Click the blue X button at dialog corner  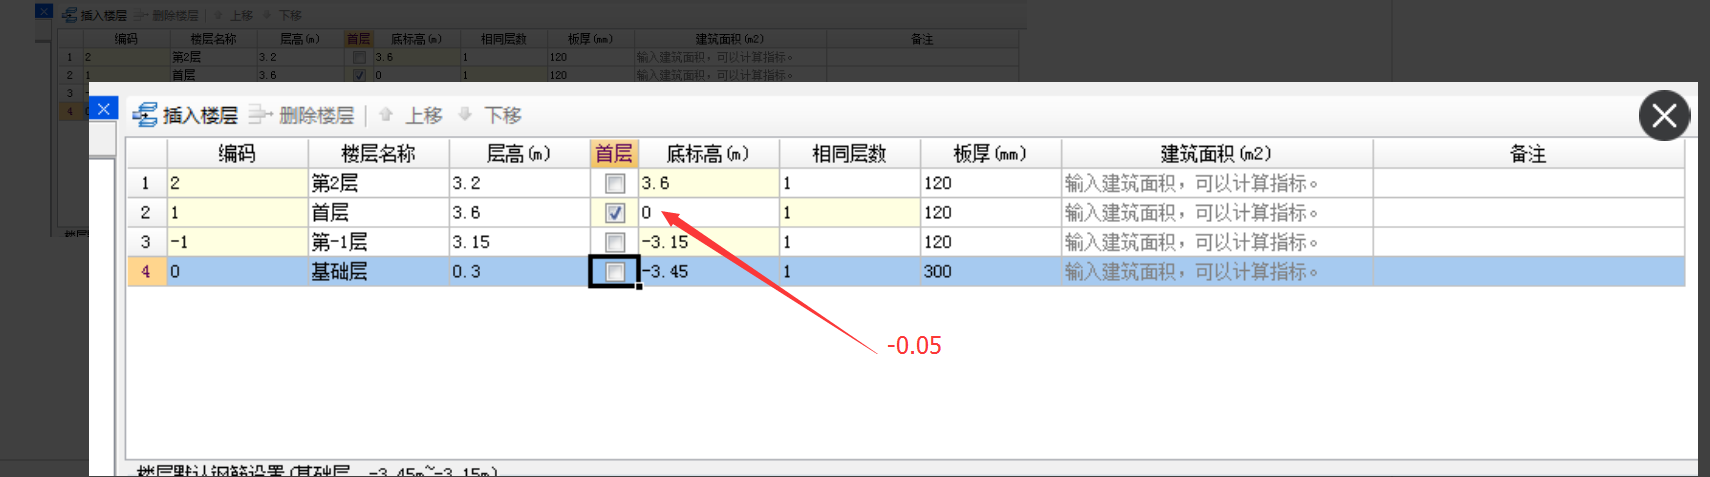(x=104, y=109)
